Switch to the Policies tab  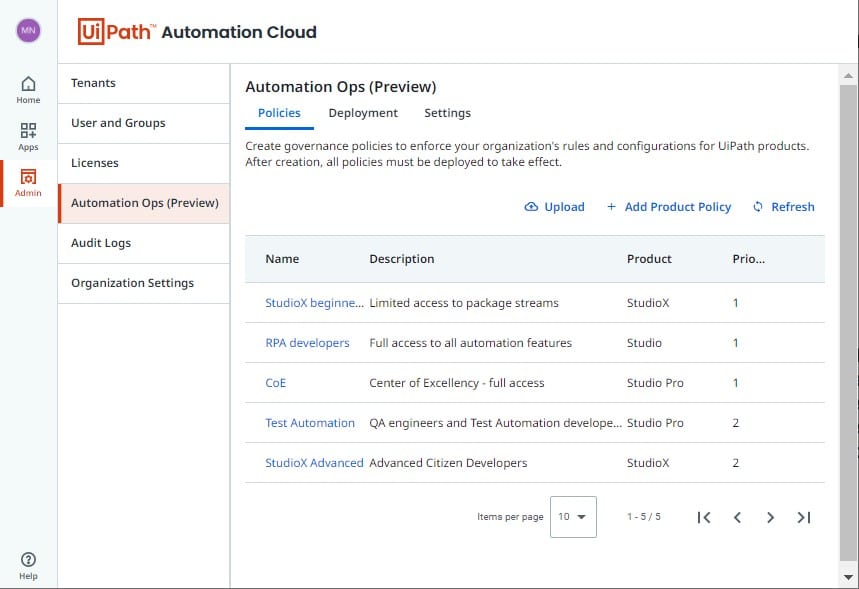pyautogui.click(x=279, y=113)
